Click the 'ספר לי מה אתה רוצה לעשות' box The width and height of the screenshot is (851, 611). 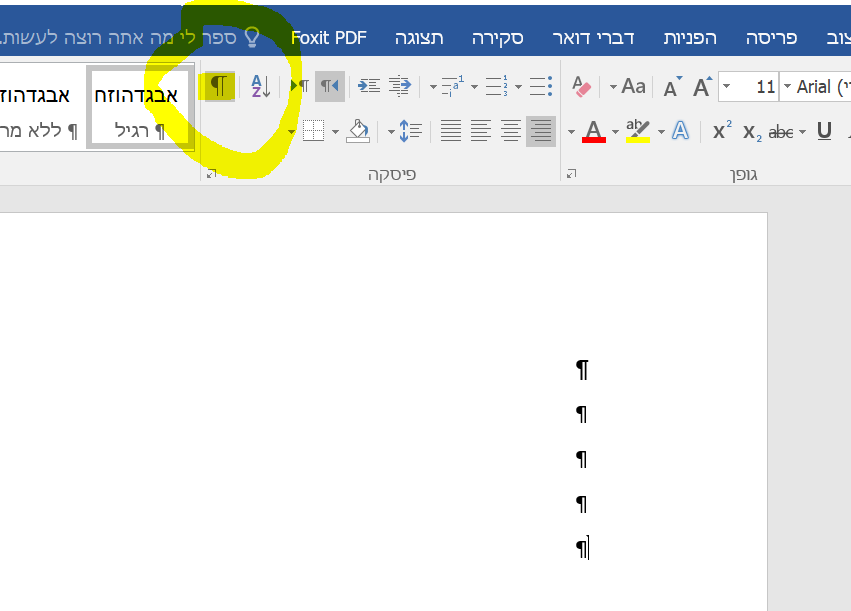tap(118, 38)
